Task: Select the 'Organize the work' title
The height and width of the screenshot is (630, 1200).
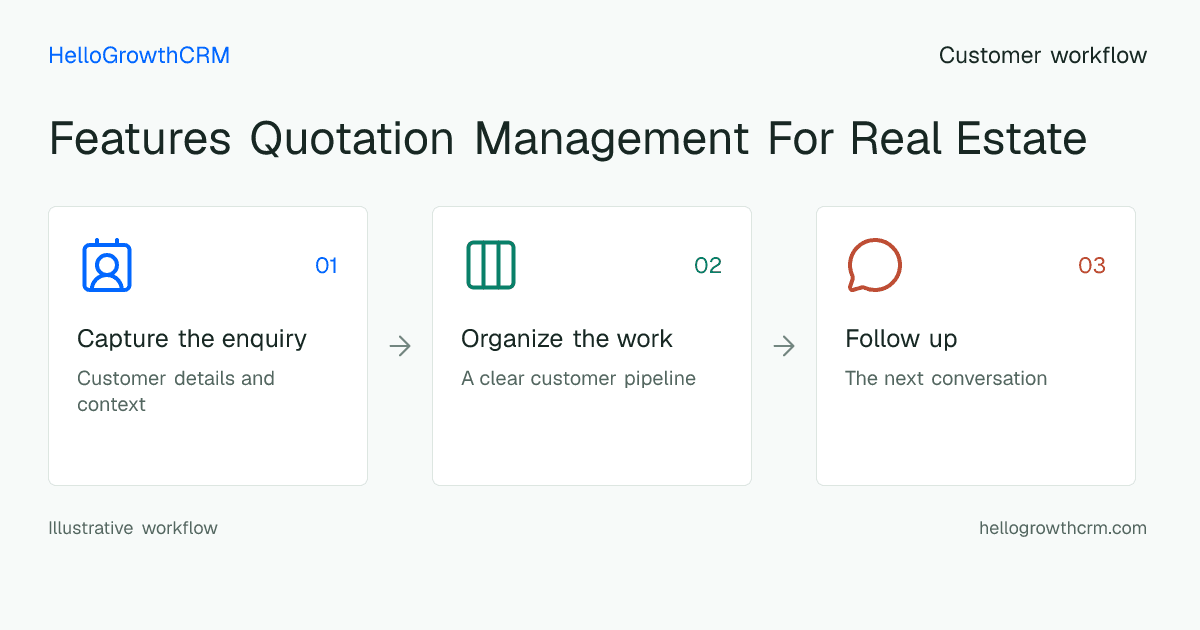Action: 567,339
